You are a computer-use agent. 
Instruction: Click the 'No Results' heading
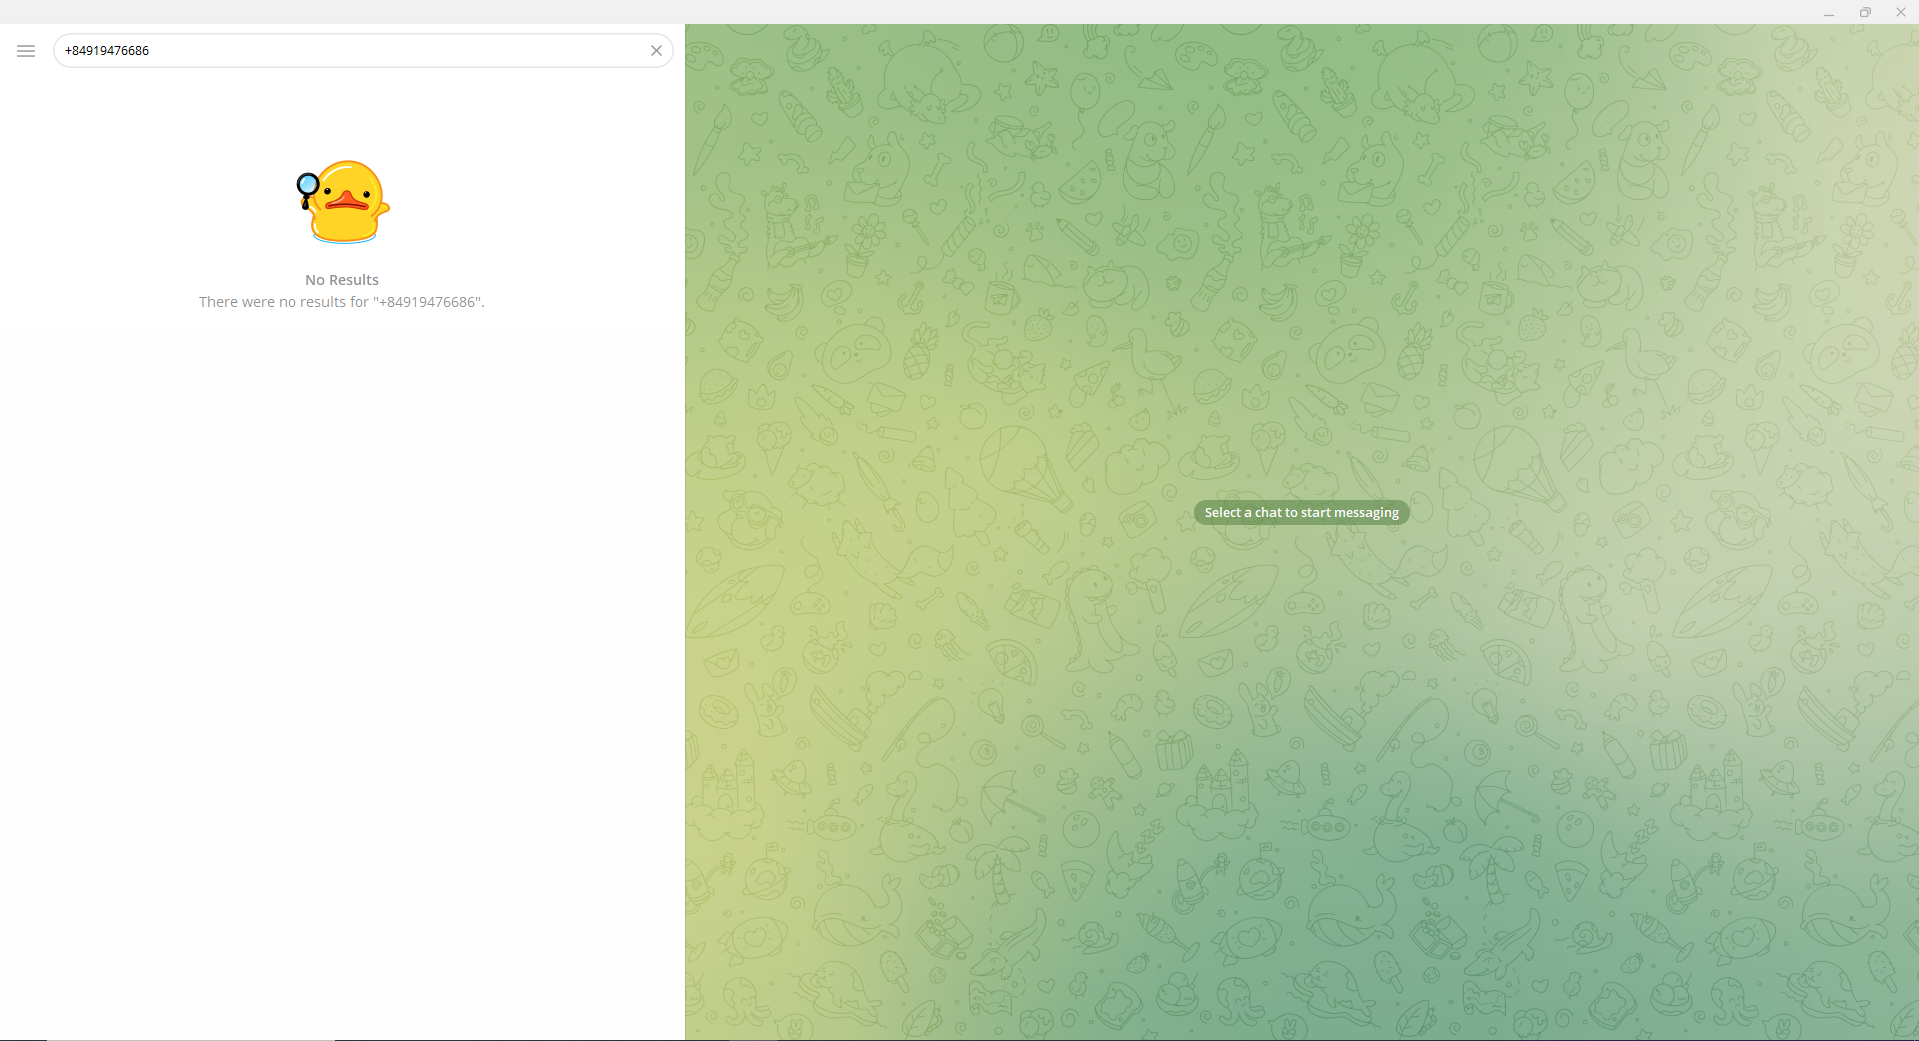341,279
